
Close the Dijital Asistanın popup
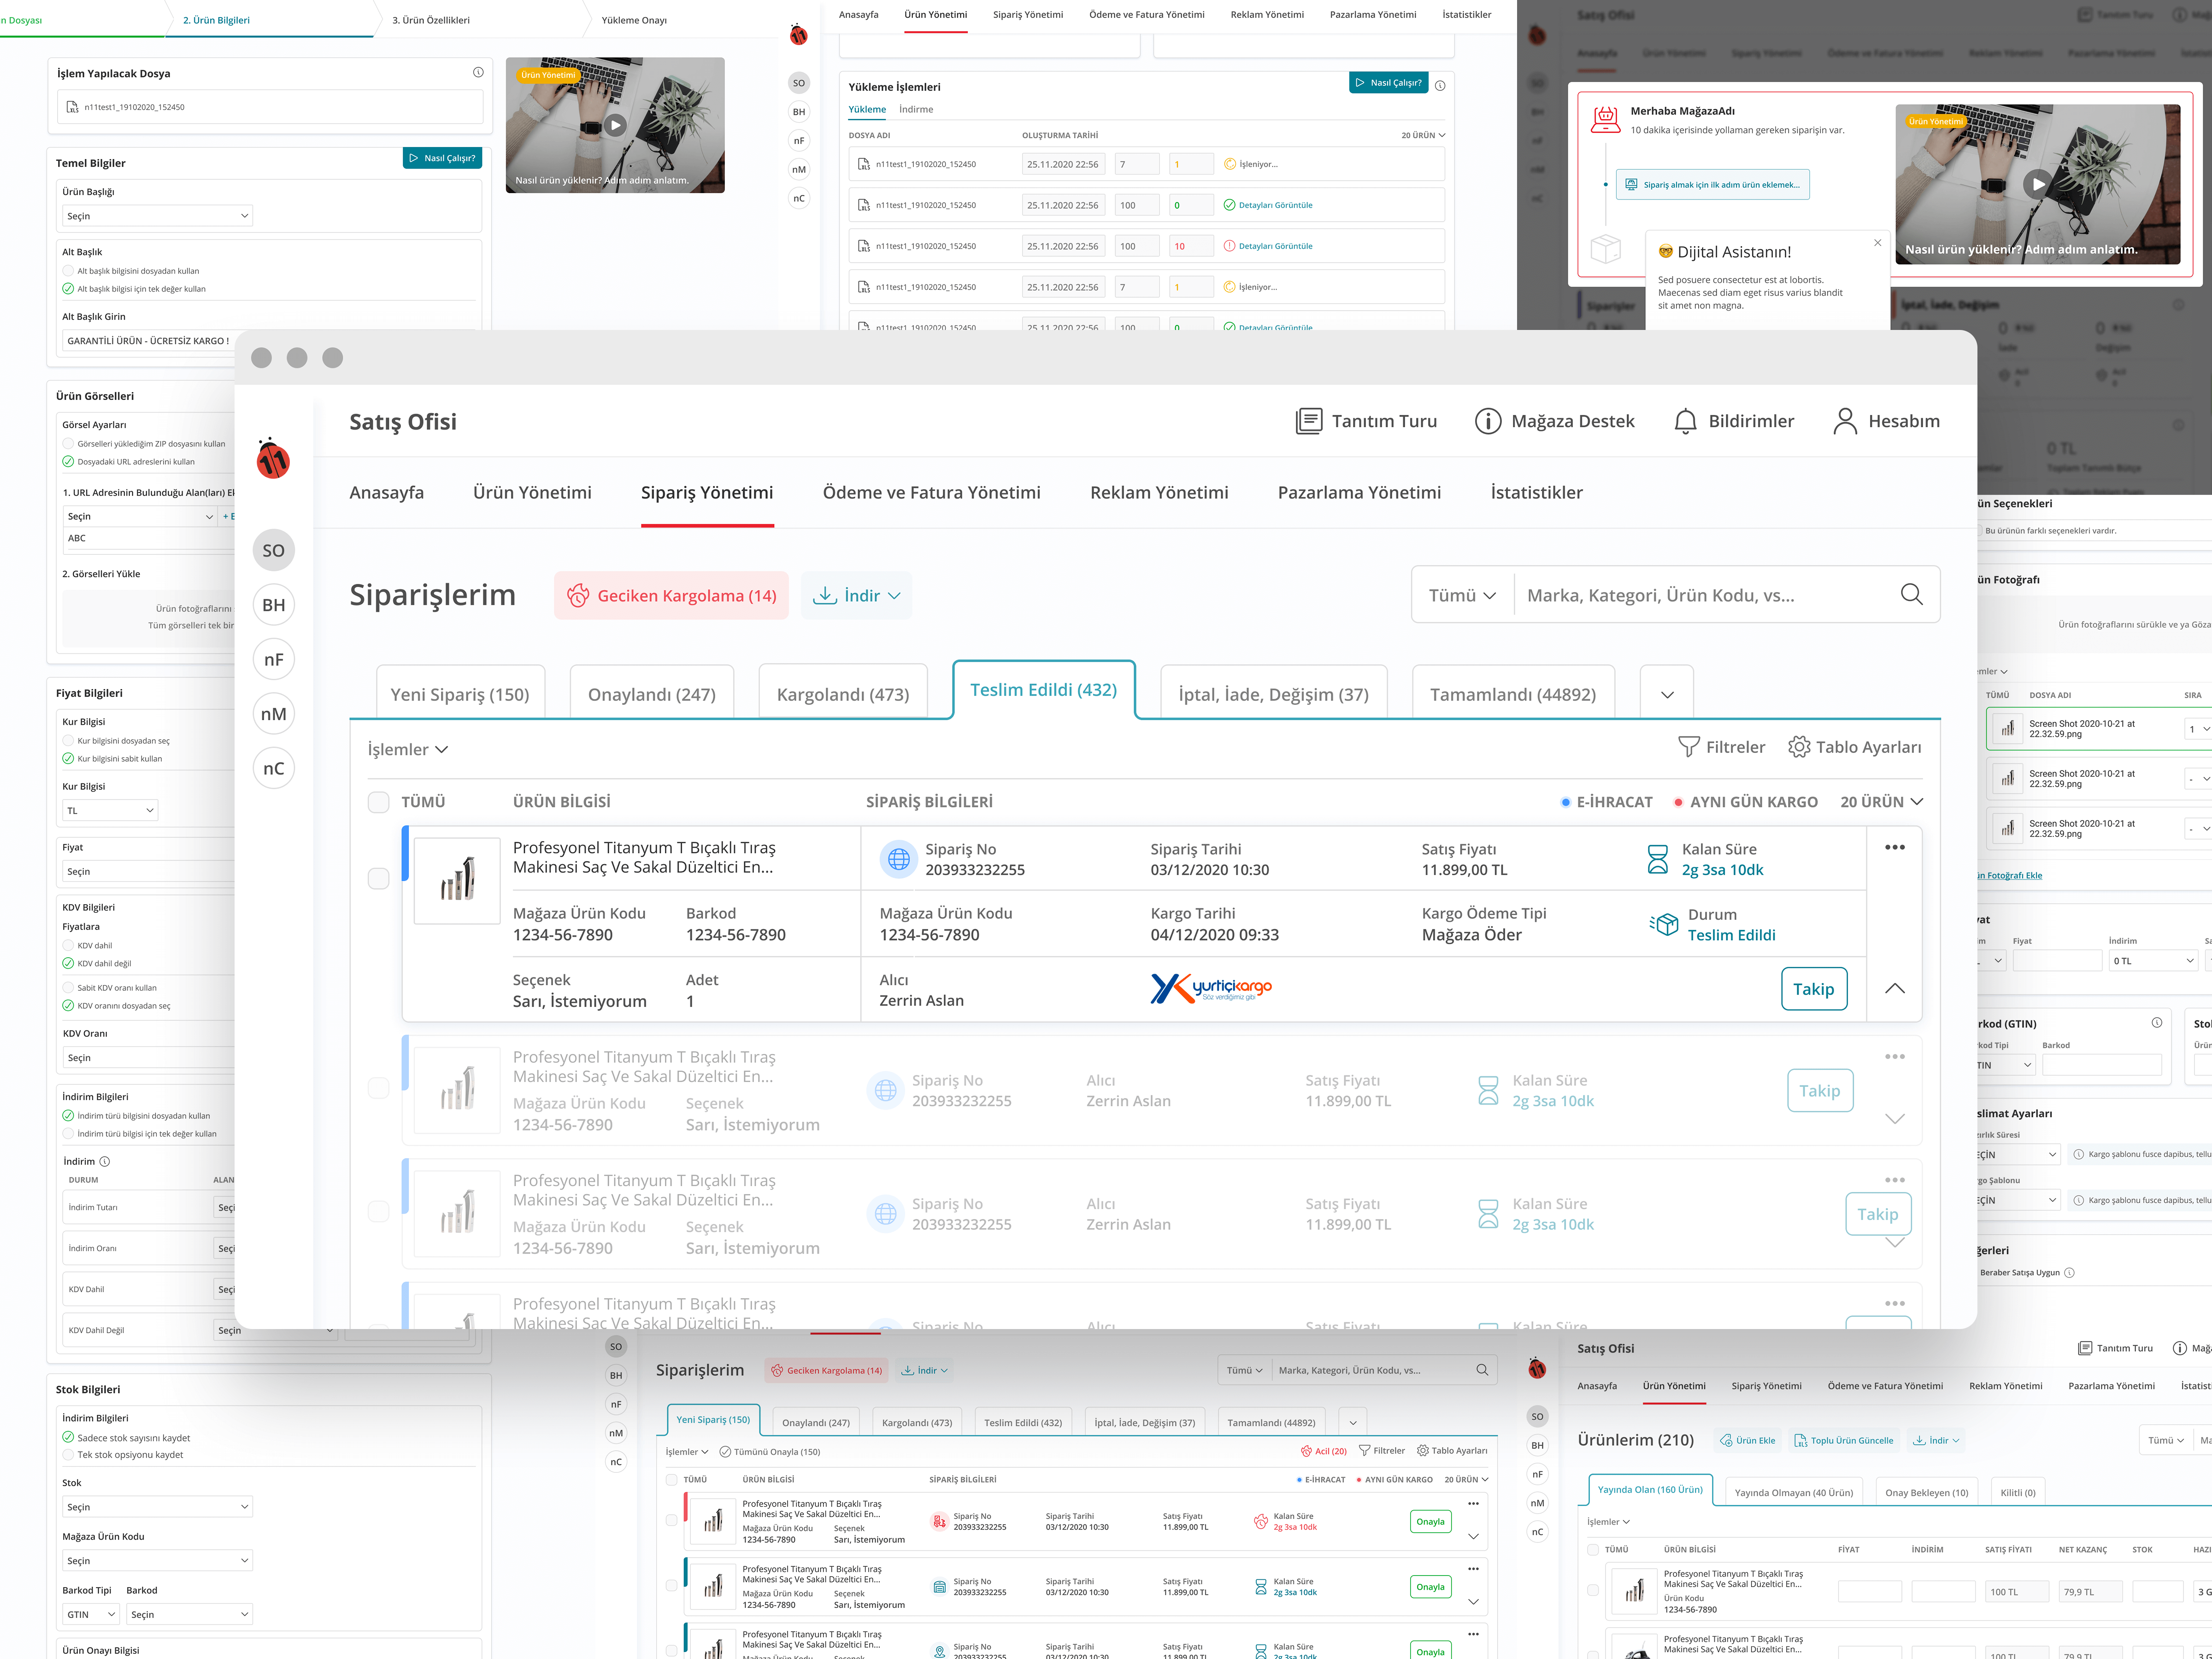(x=1877, y=243)
